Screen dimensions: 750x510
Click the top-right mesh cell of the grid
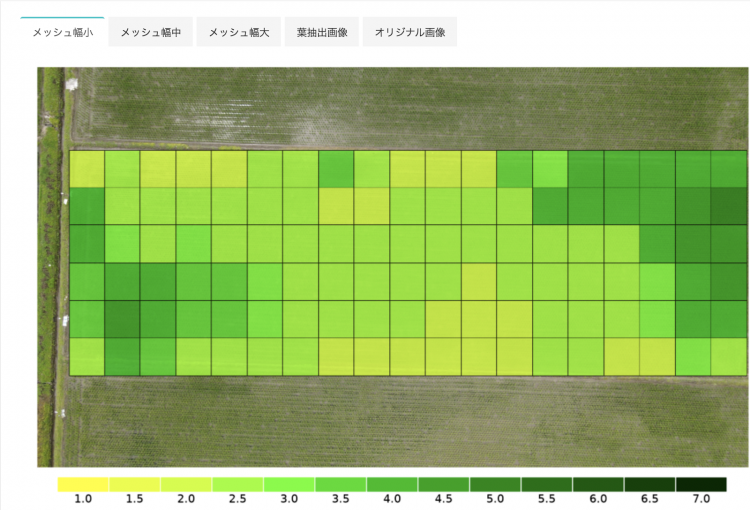[x=728, y=169]
